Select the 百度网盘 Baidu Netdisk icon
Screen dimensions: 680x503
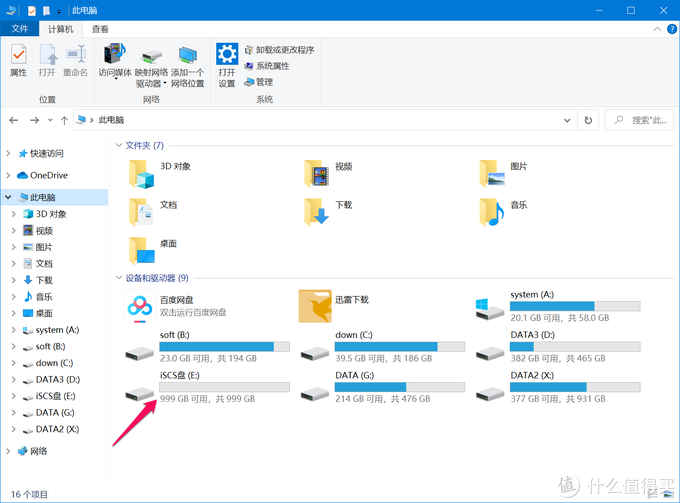140,307
